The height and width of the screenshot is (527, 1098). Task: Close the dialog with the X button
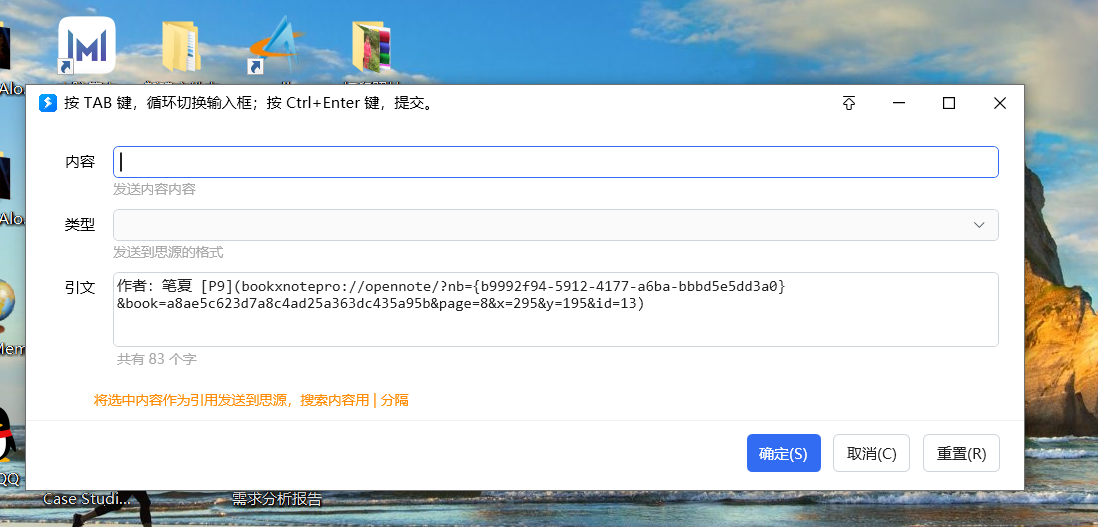1000,104
